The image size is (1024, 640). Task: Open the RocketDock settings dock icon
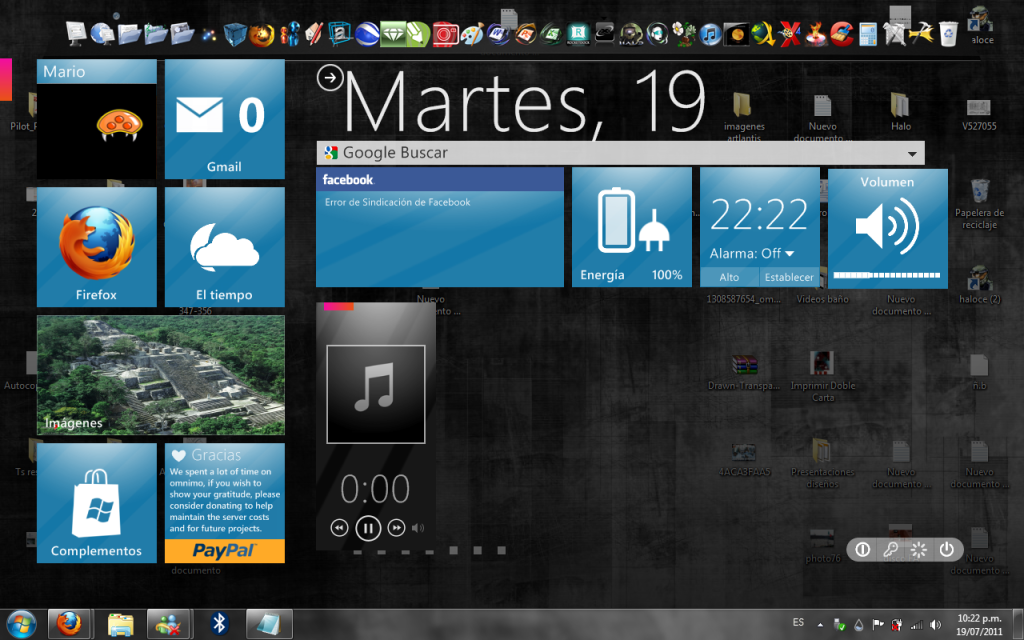click(578, 34)
